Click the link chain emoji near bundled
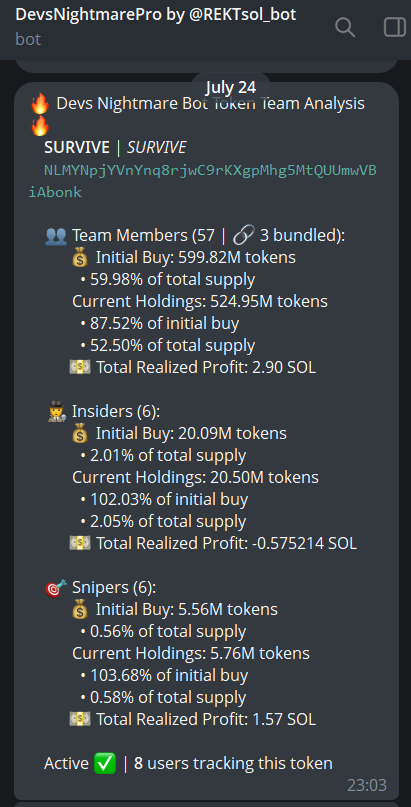The height and width of the screenshot is (807, 411). (242, 236)
